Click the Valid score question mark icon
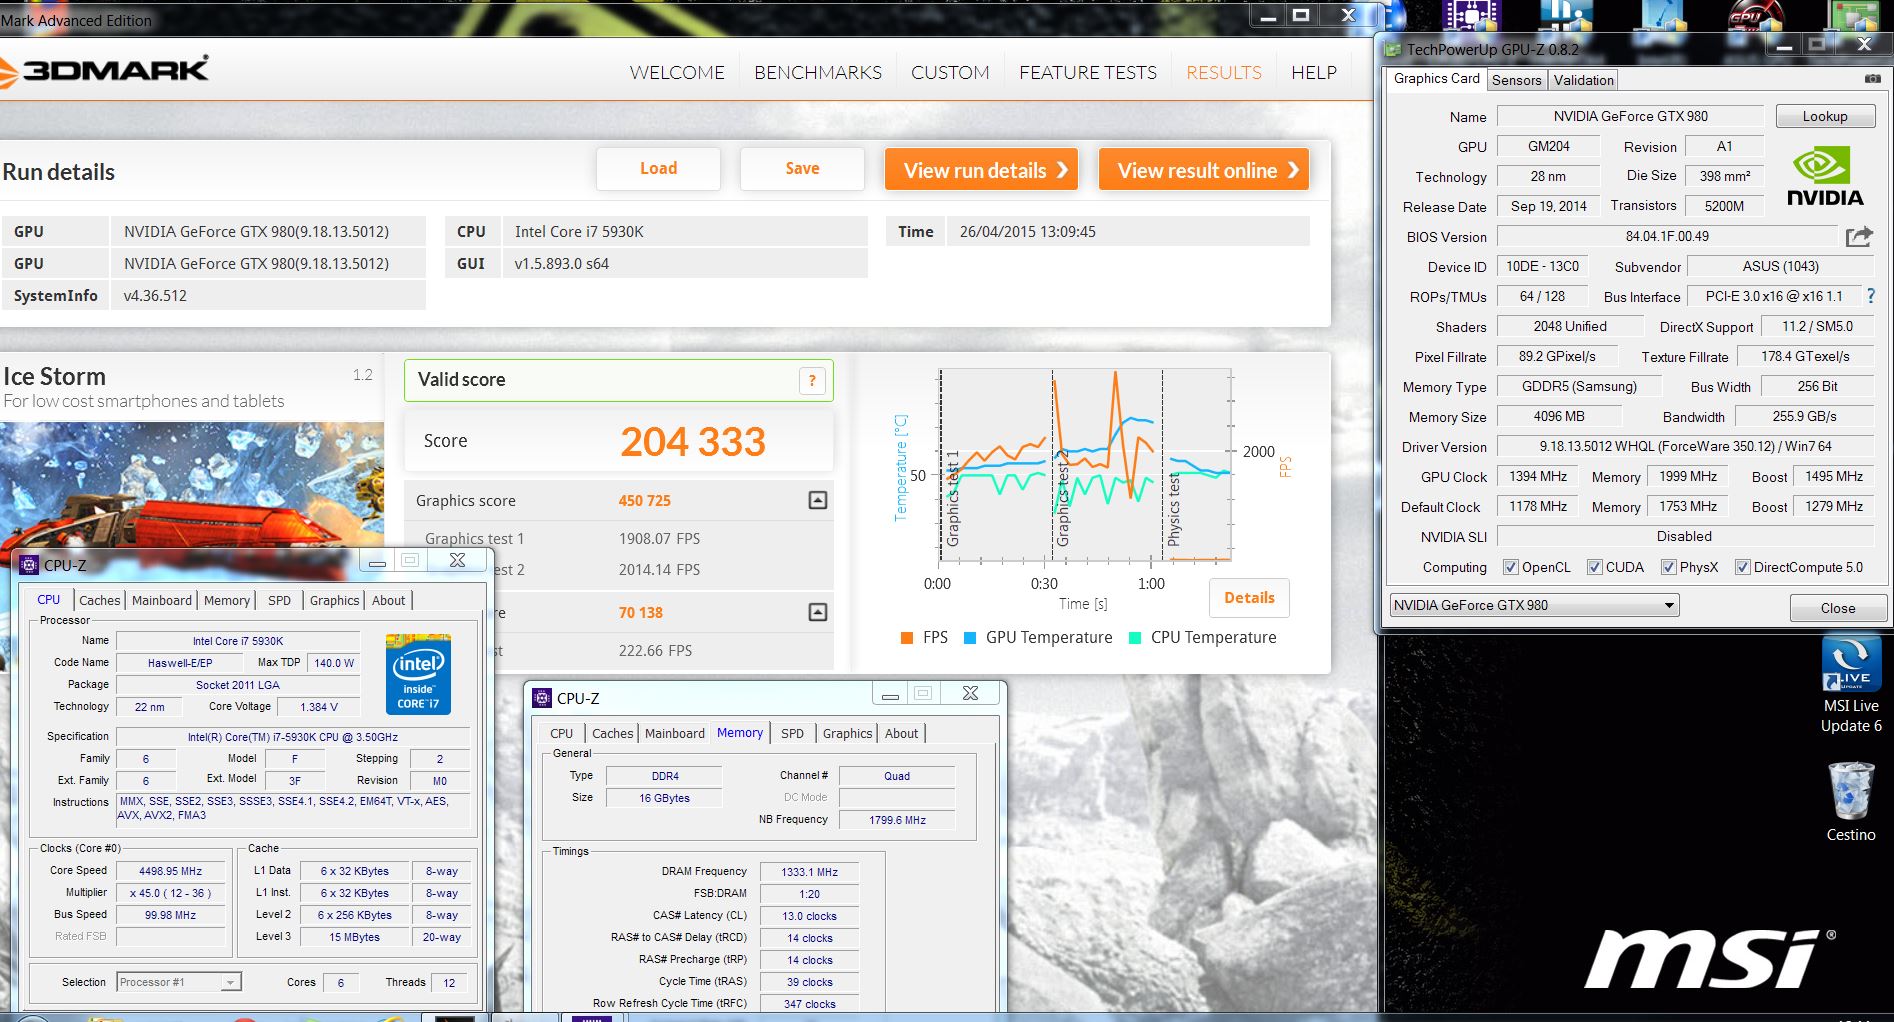 pyautogui.click(x=812, y=380)
